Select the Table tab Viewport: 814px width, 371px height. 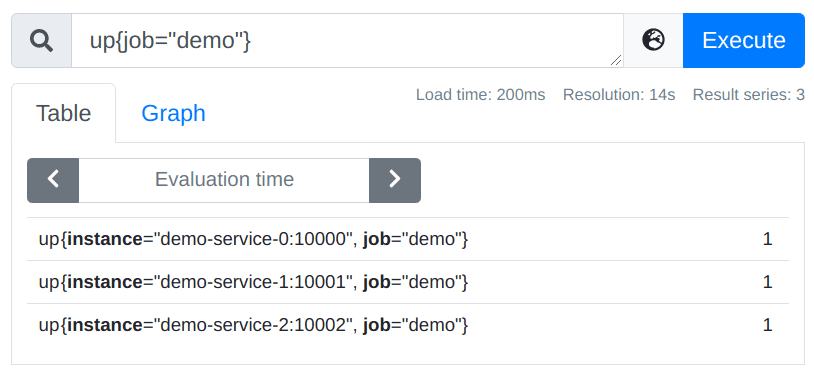pos(63,113)
